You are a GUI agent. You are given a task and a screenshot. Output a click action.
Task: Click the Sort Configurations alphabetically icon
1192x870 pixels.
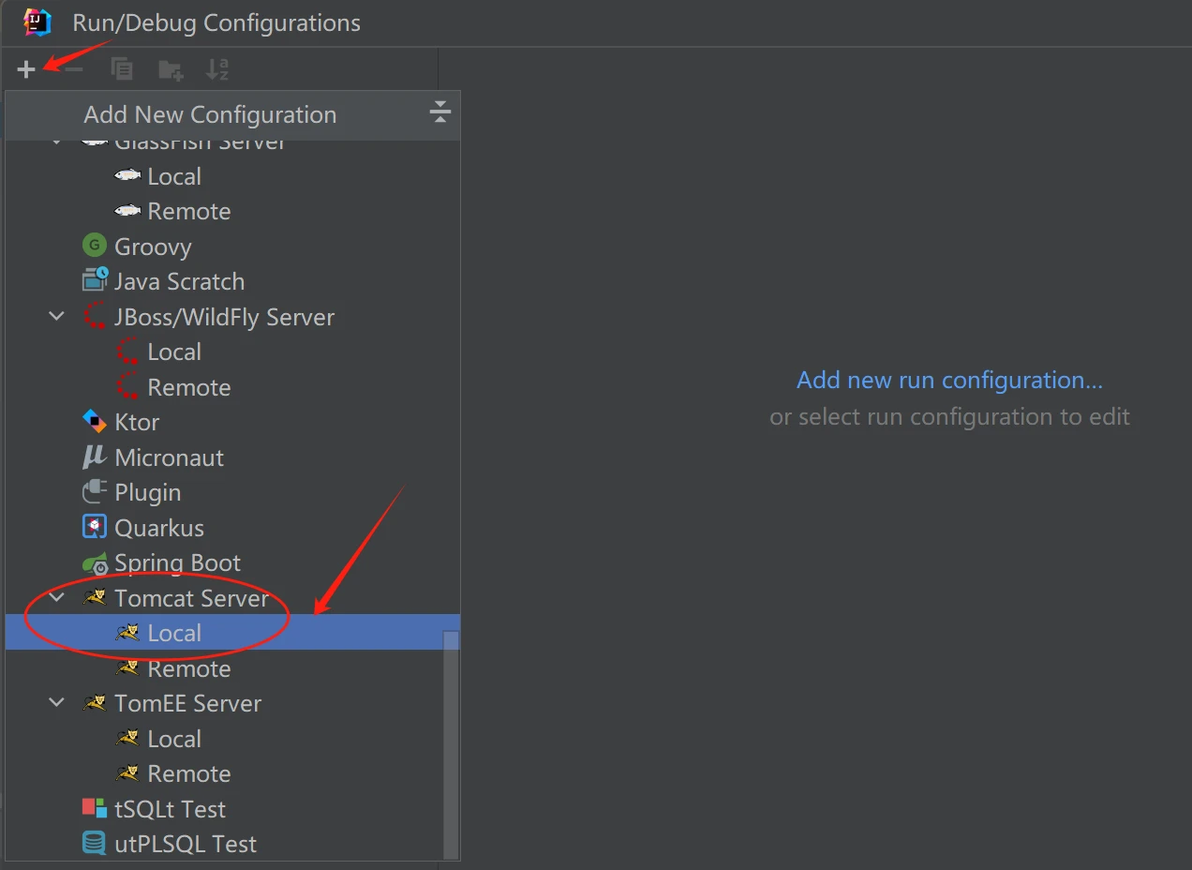point(217,69)
